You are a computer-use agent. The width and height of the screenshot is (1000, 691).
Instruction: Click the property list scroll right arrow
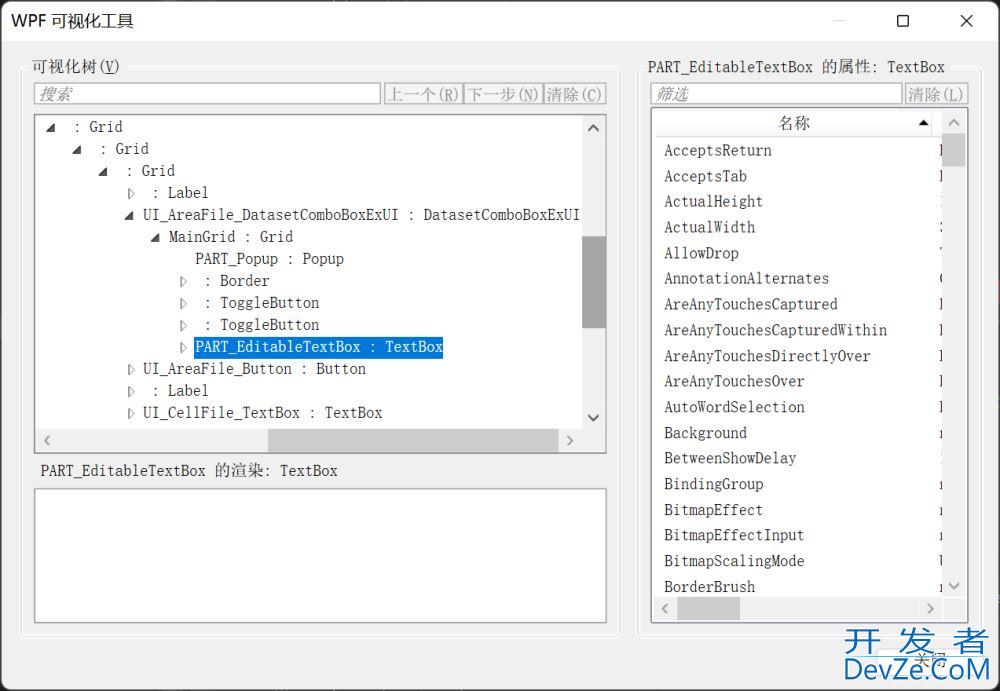pyautogui.click(x=930, y=609)
